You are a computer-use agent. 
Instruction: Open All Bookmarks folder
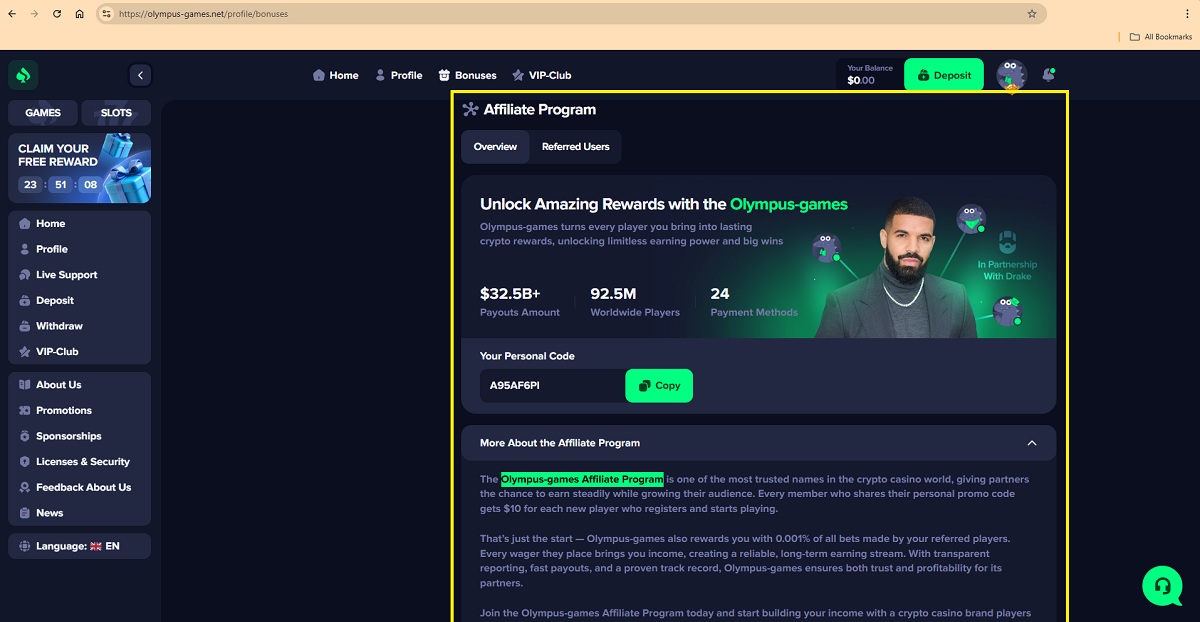(1160, 37)
